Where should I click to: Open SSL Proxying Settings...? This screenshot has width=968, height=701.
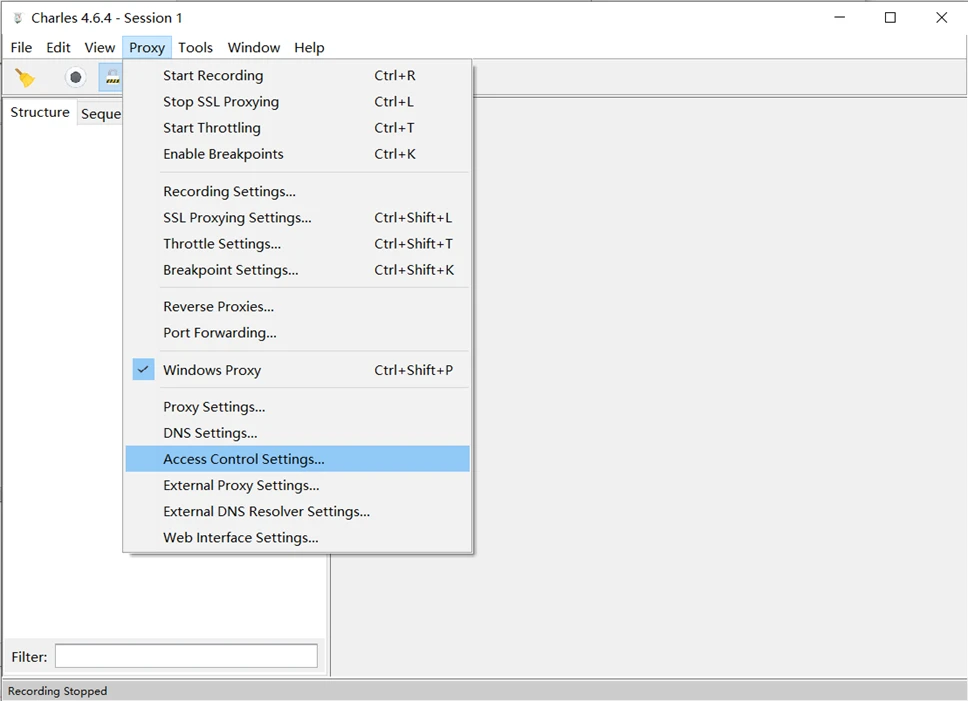[298, 217]
